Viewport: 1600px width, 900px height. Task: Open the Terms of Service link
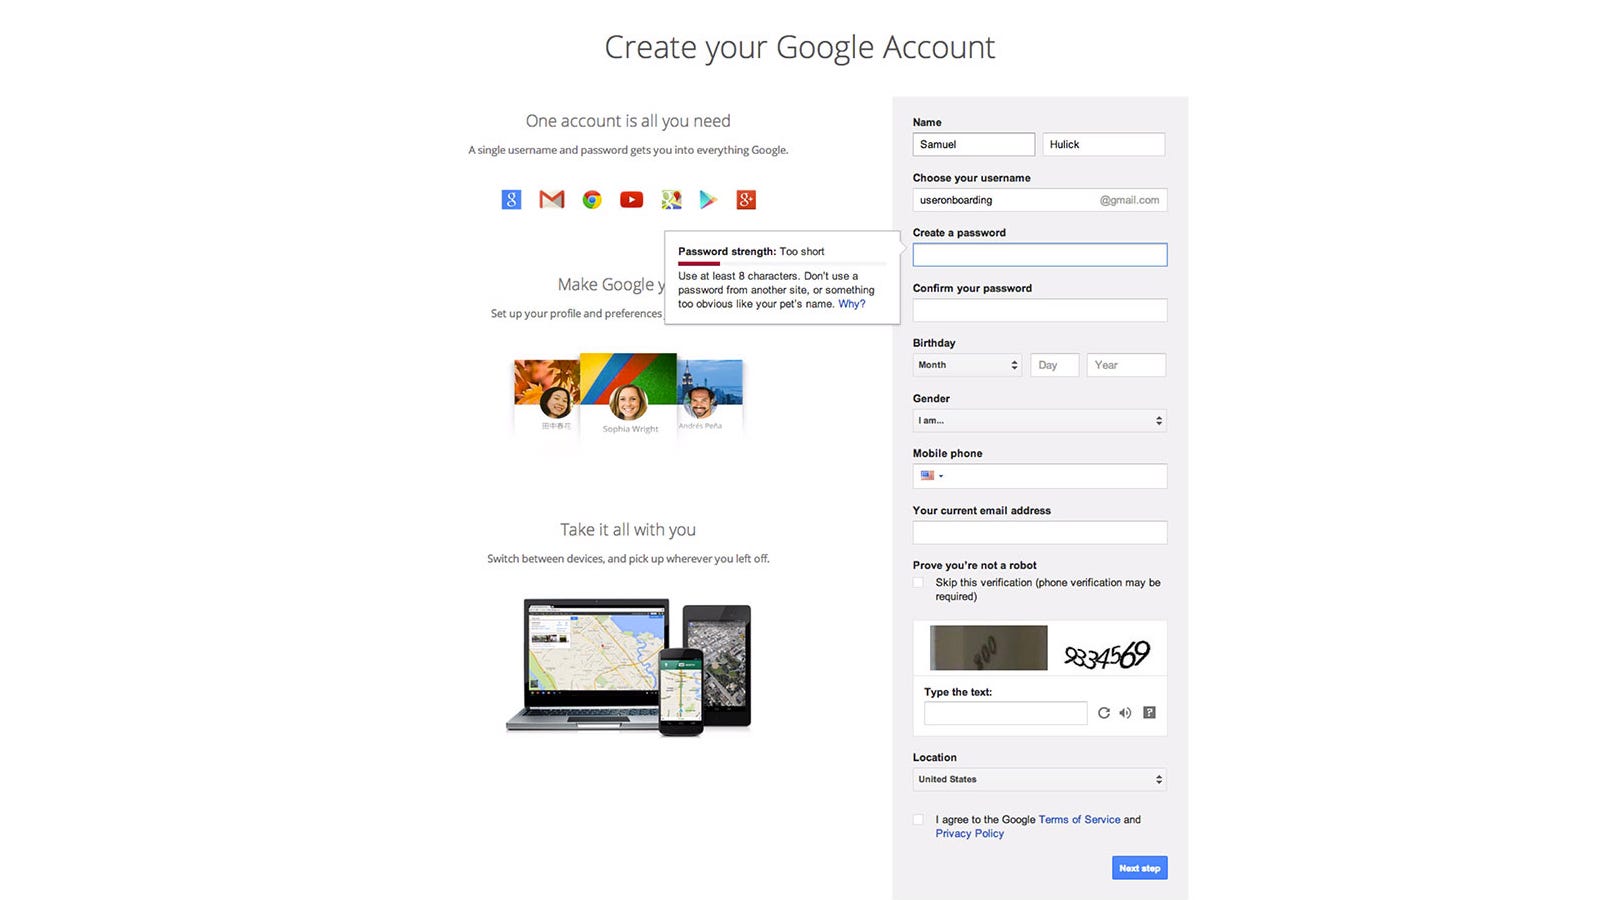click(x=1079, y=820)
